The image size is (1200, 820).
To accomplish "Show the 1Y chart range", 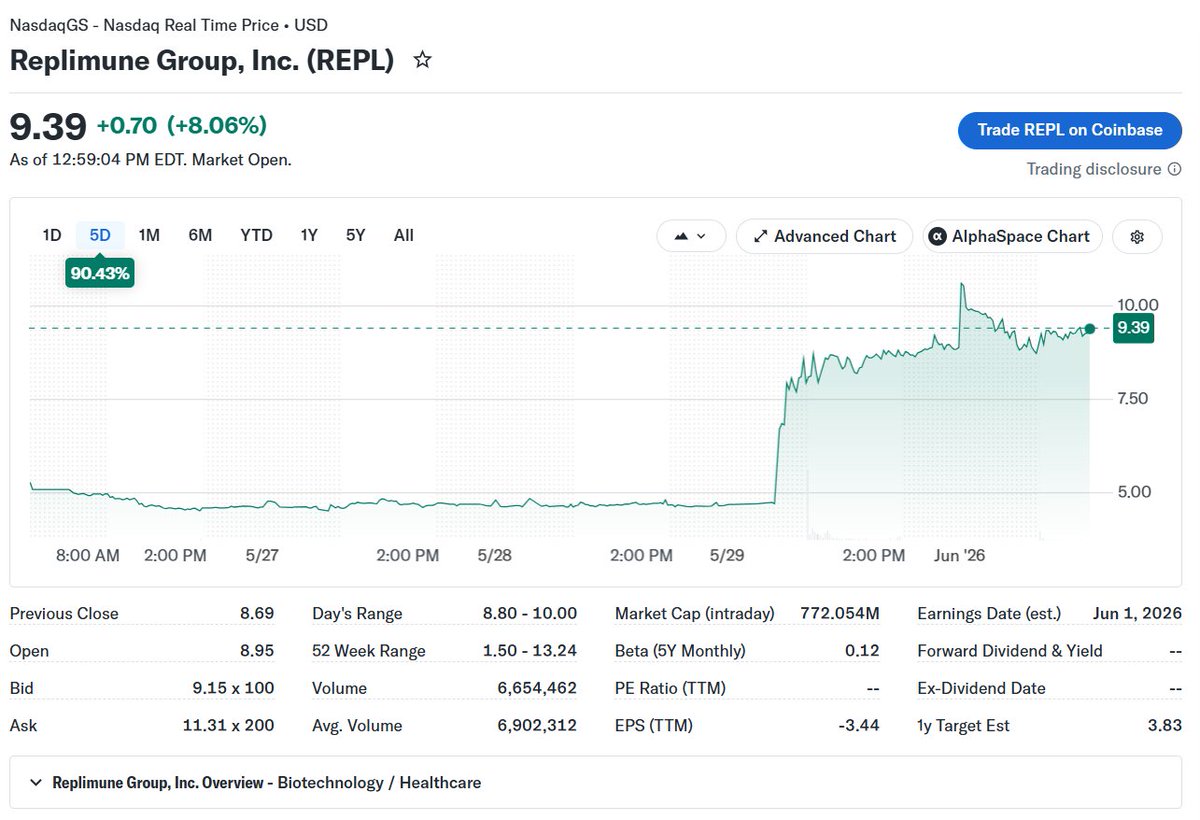I will click(309, 235).
